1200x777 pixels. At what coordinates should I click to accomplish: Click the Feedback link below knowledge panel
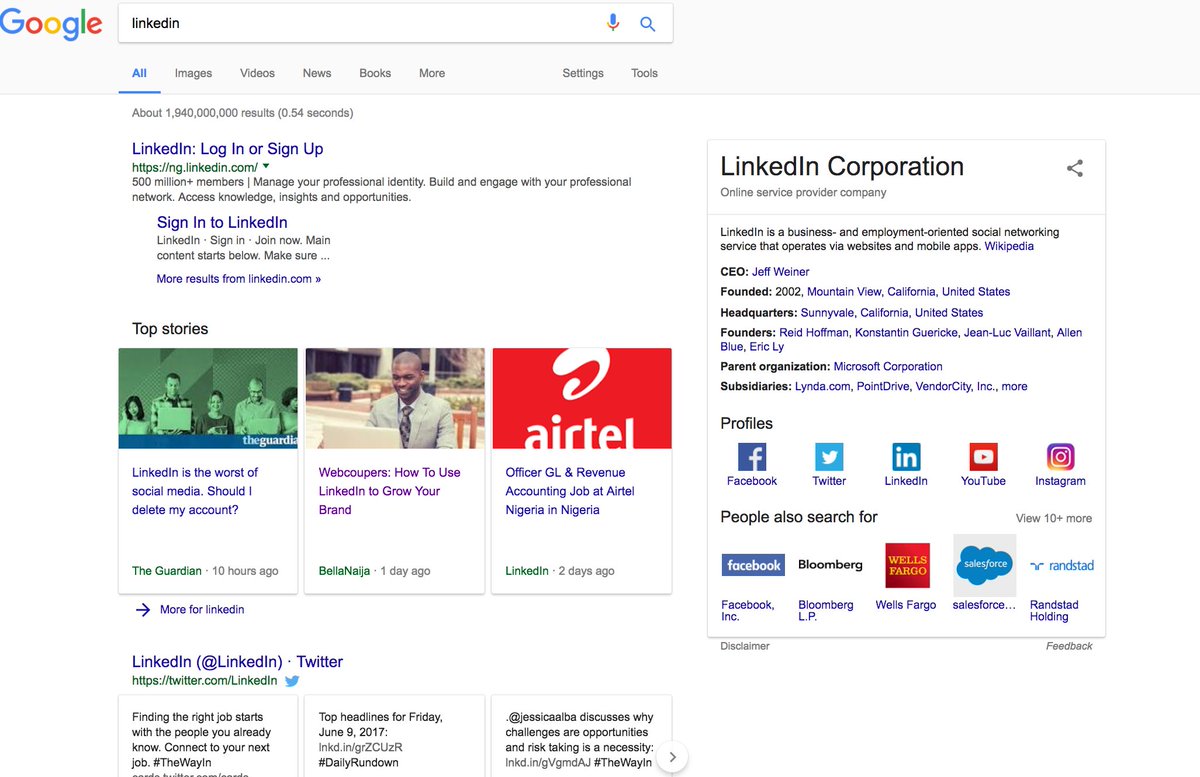tap(1069, 646)
